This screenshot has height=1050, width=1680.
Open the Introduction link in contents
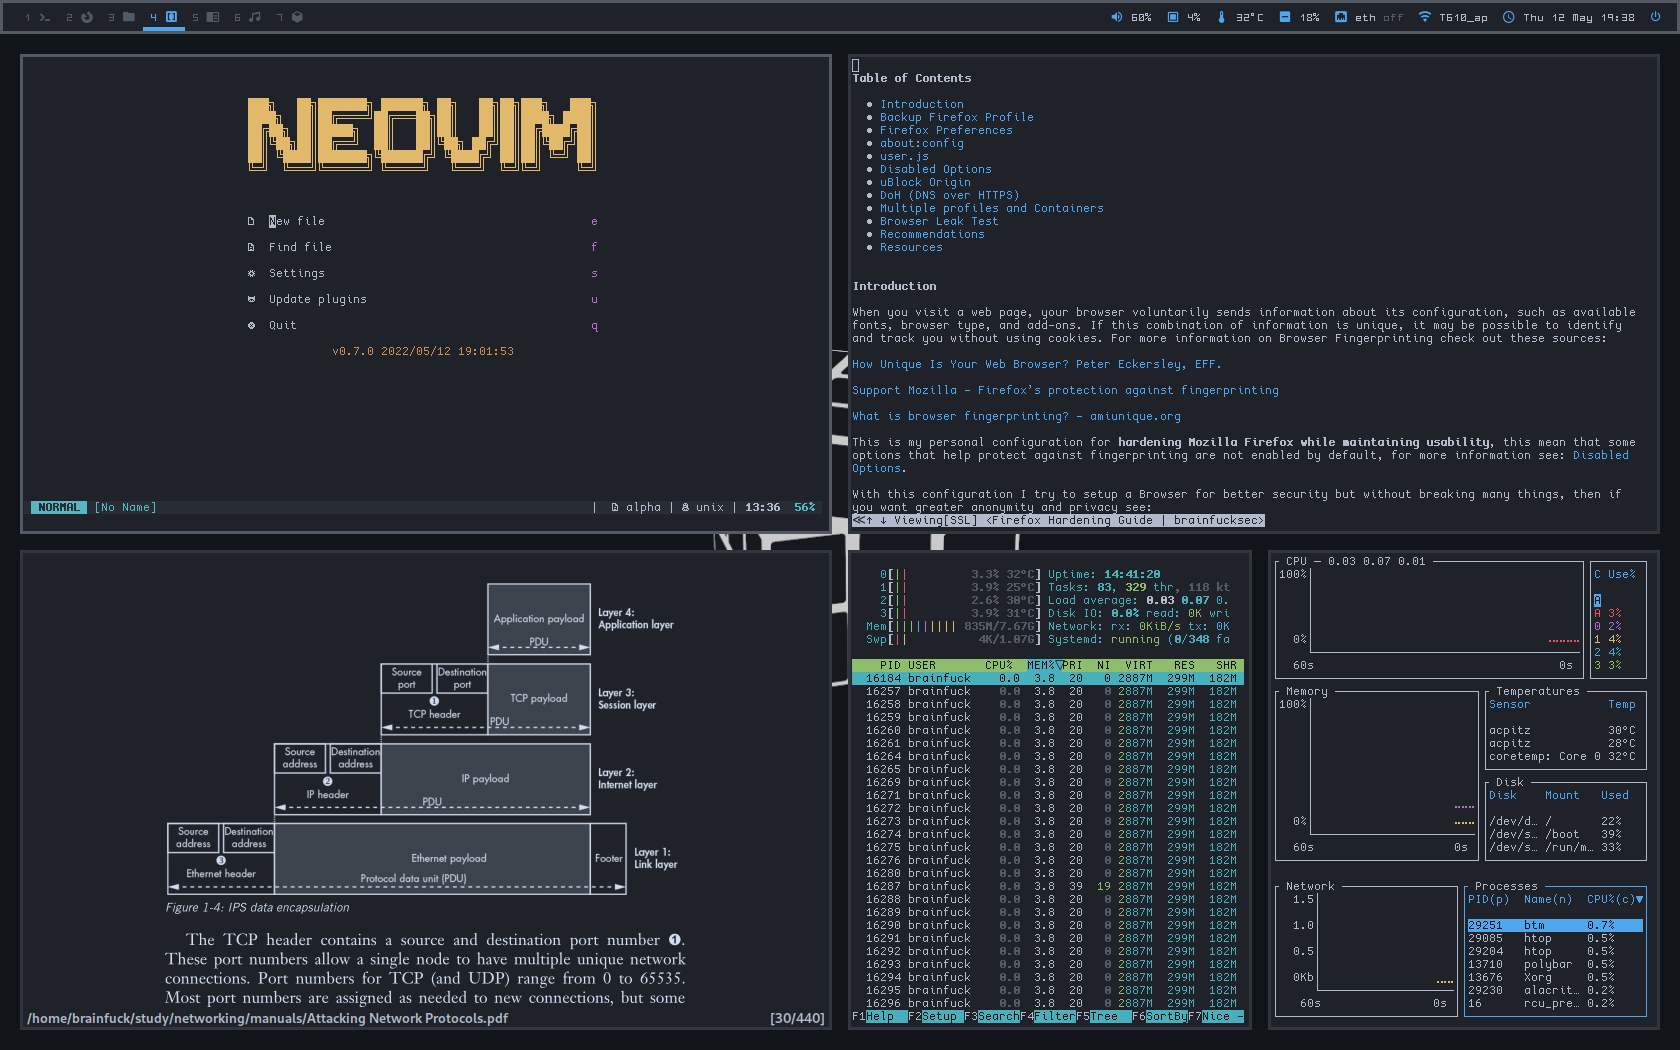click(922, 104)
